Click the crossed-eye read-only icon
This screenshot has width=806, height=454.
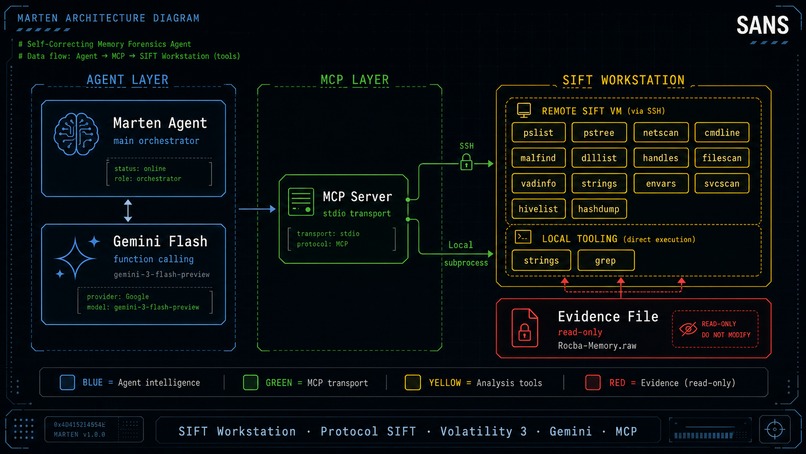coord(688,328)
